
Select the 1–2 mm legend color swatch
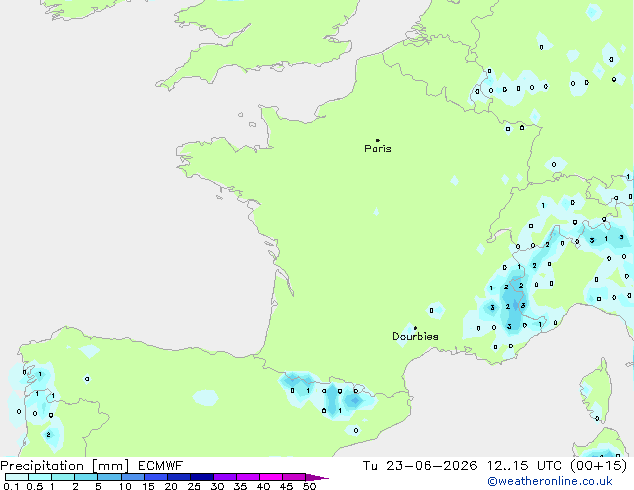[63, 477]
